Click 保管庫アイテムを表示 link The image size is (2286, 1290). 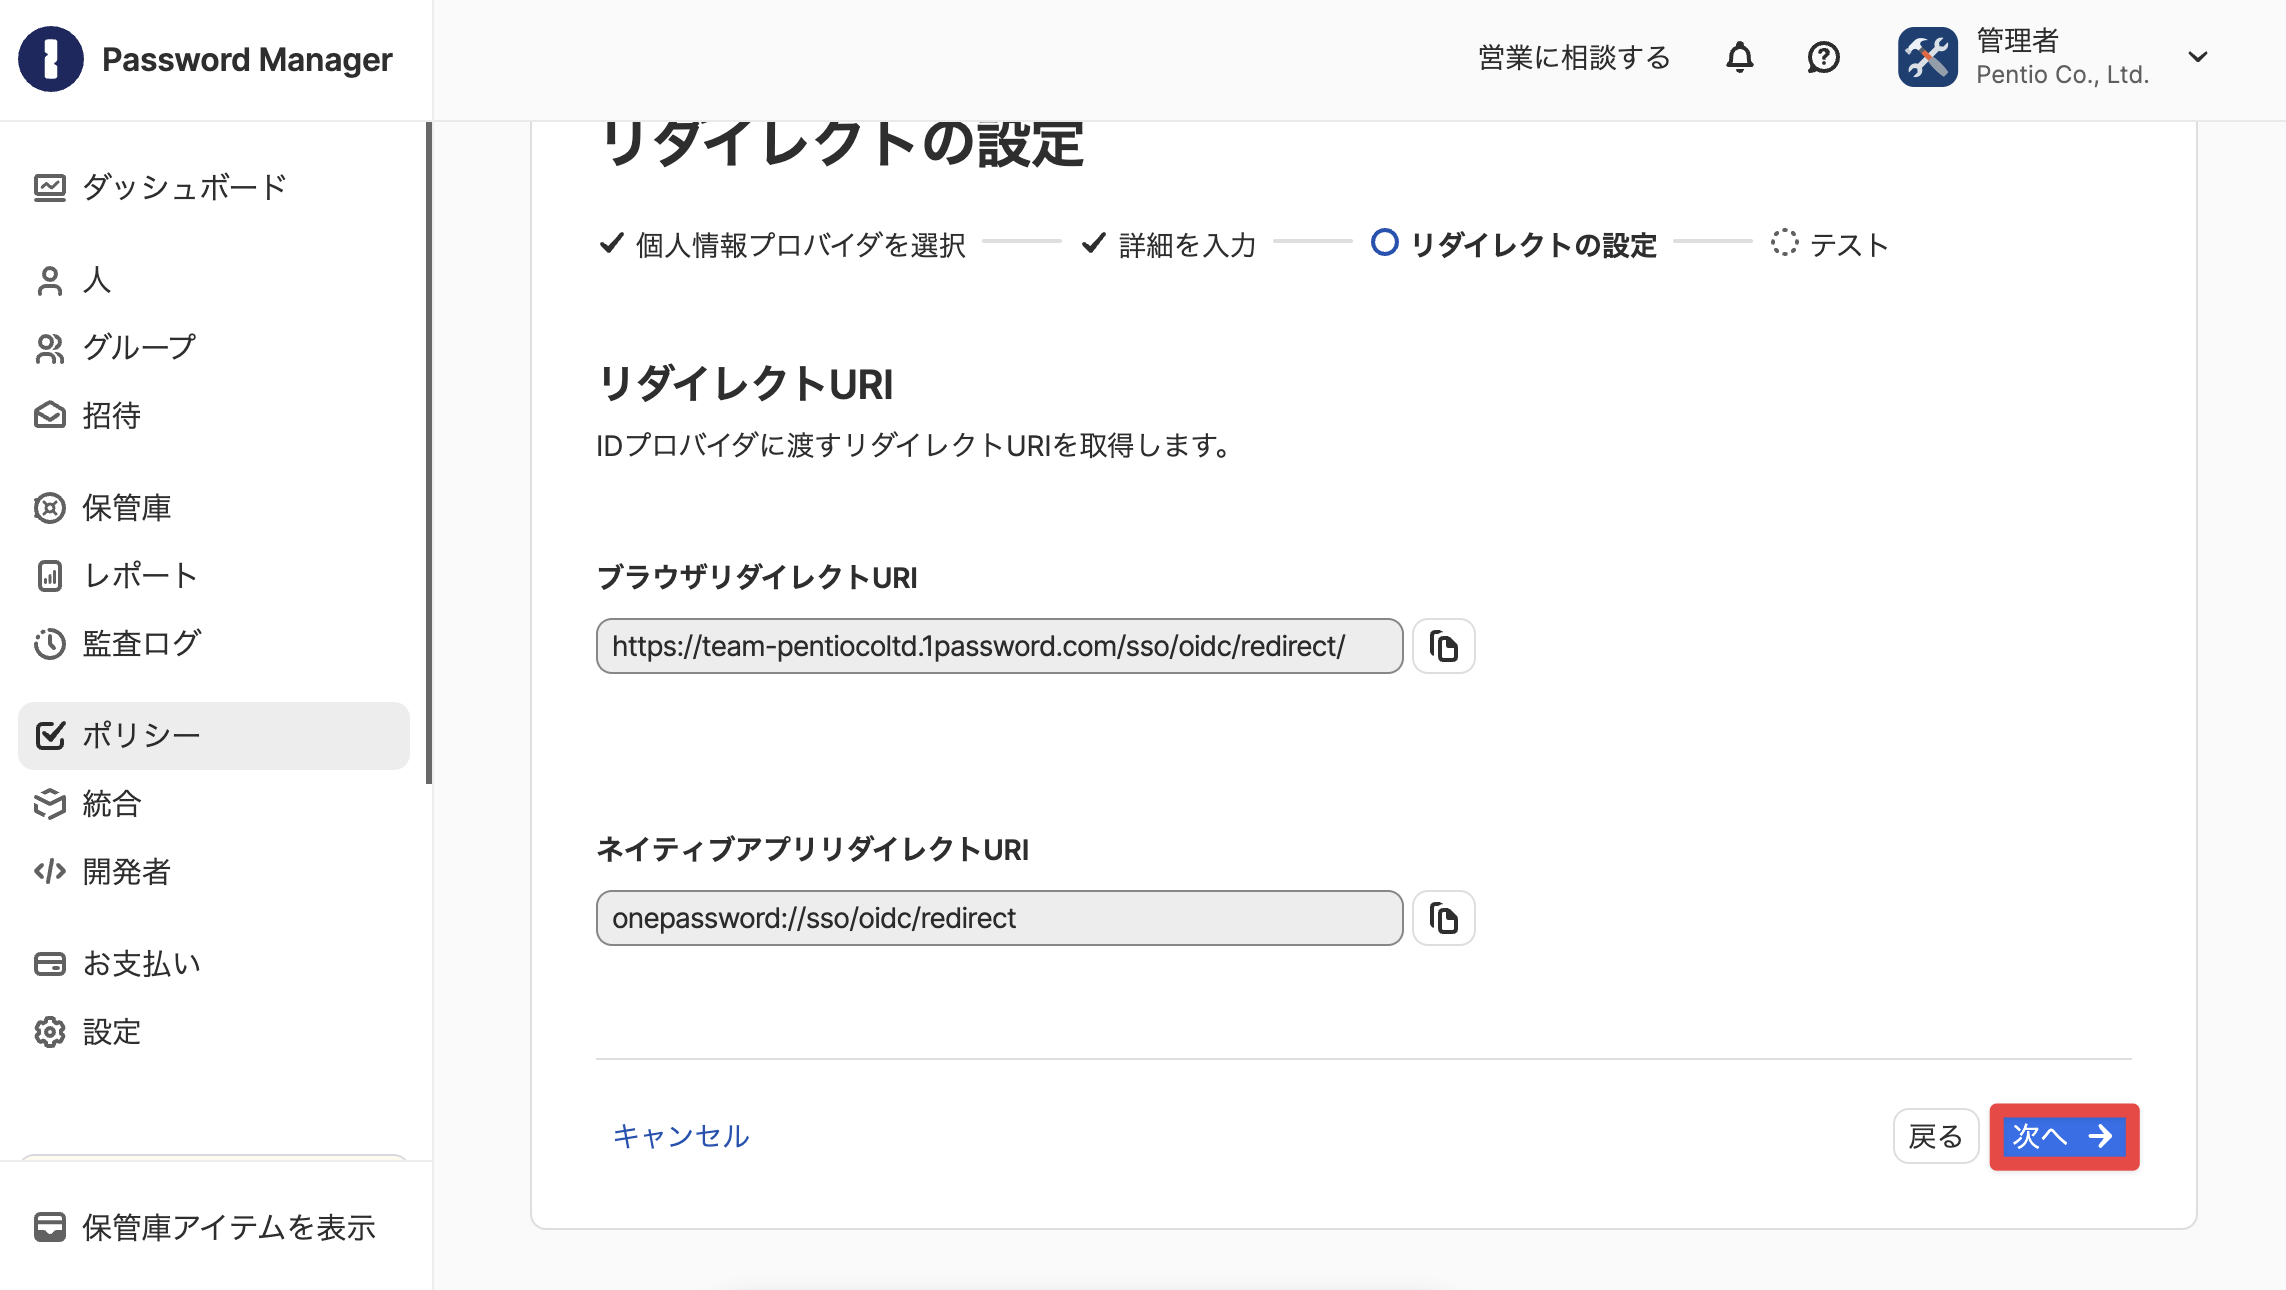point(228,1227)
